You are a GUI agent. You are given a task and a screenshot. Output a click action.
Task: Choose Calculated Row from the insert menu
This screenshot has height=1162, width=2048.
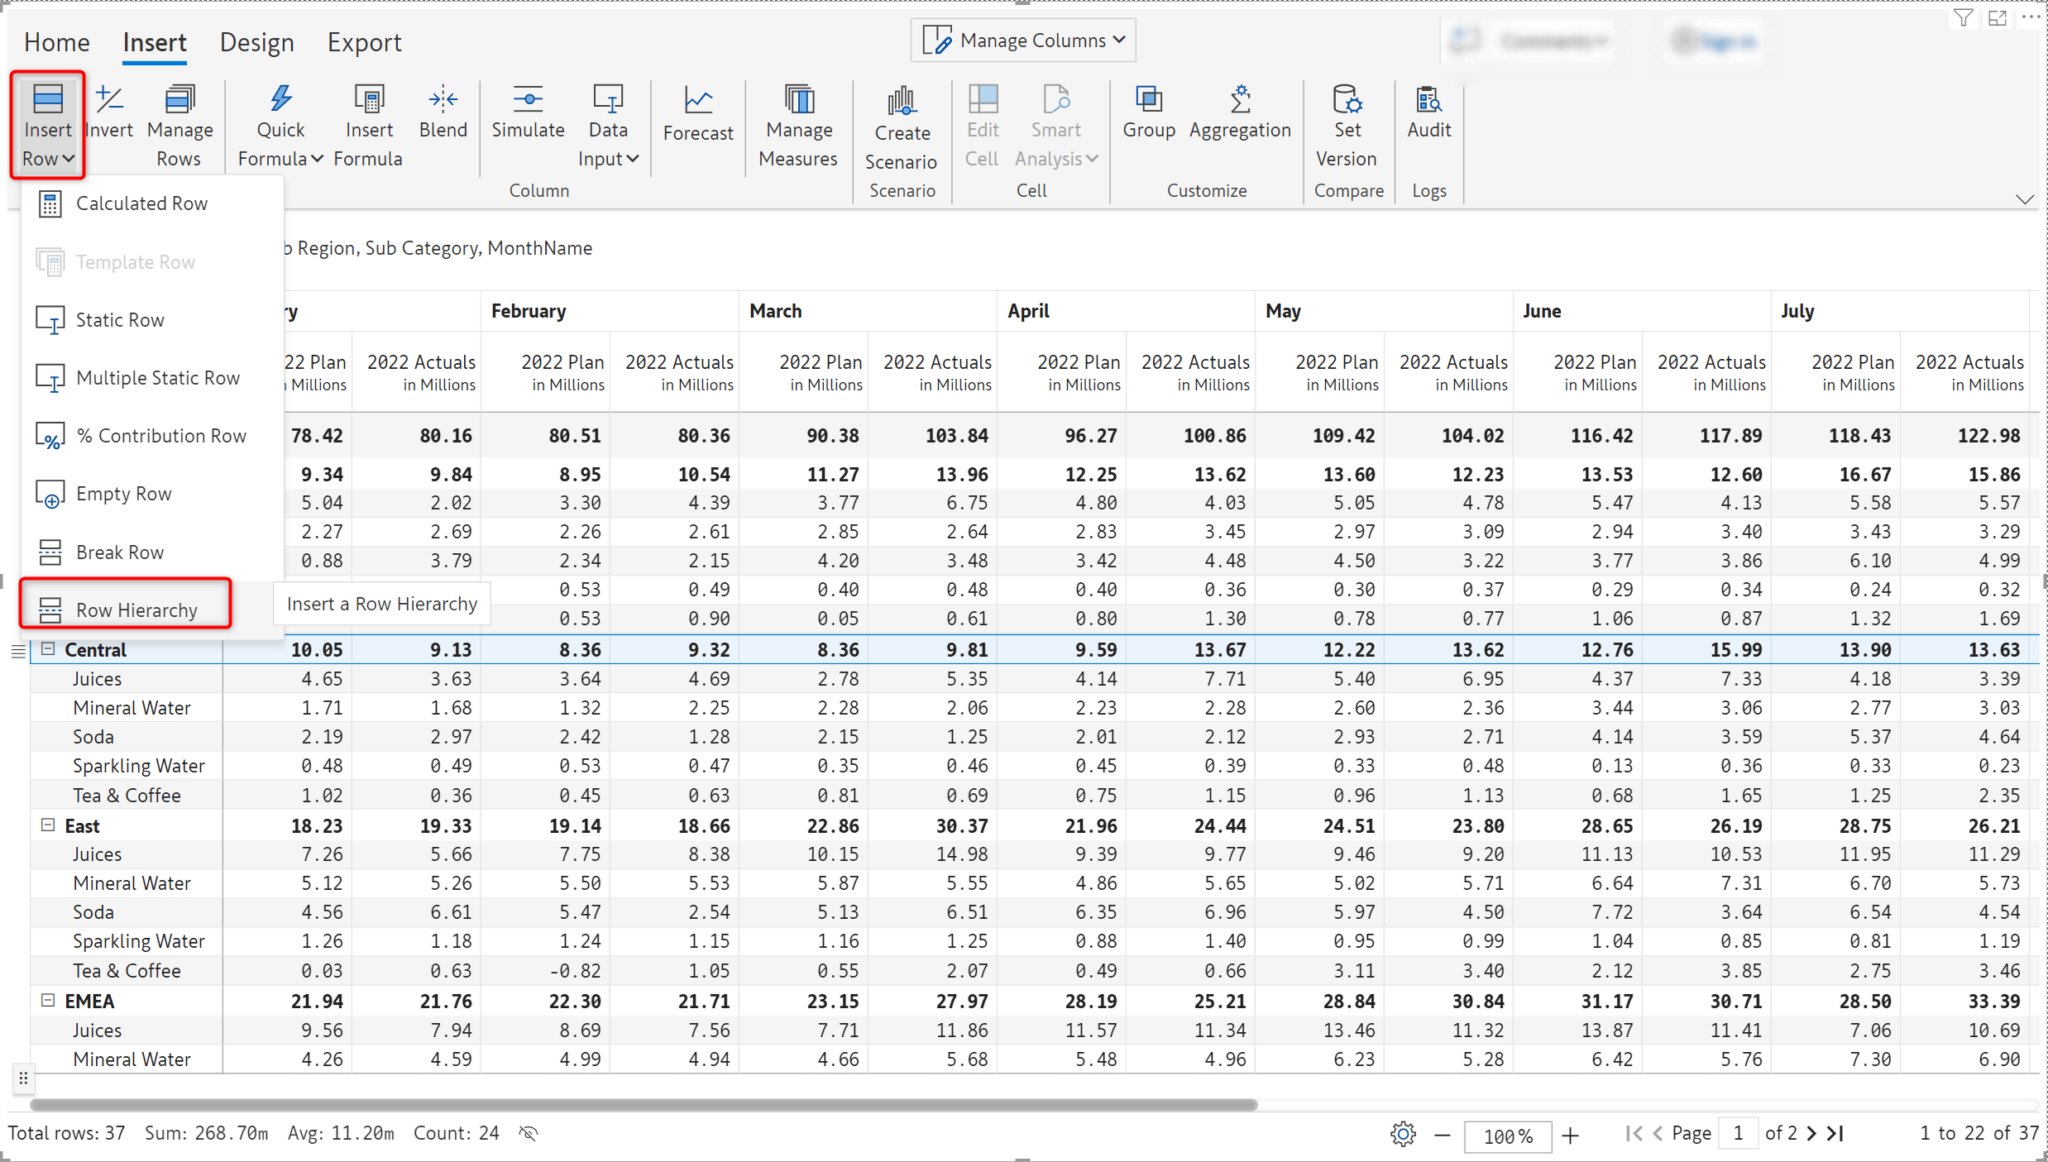click(x=141, y=203)
